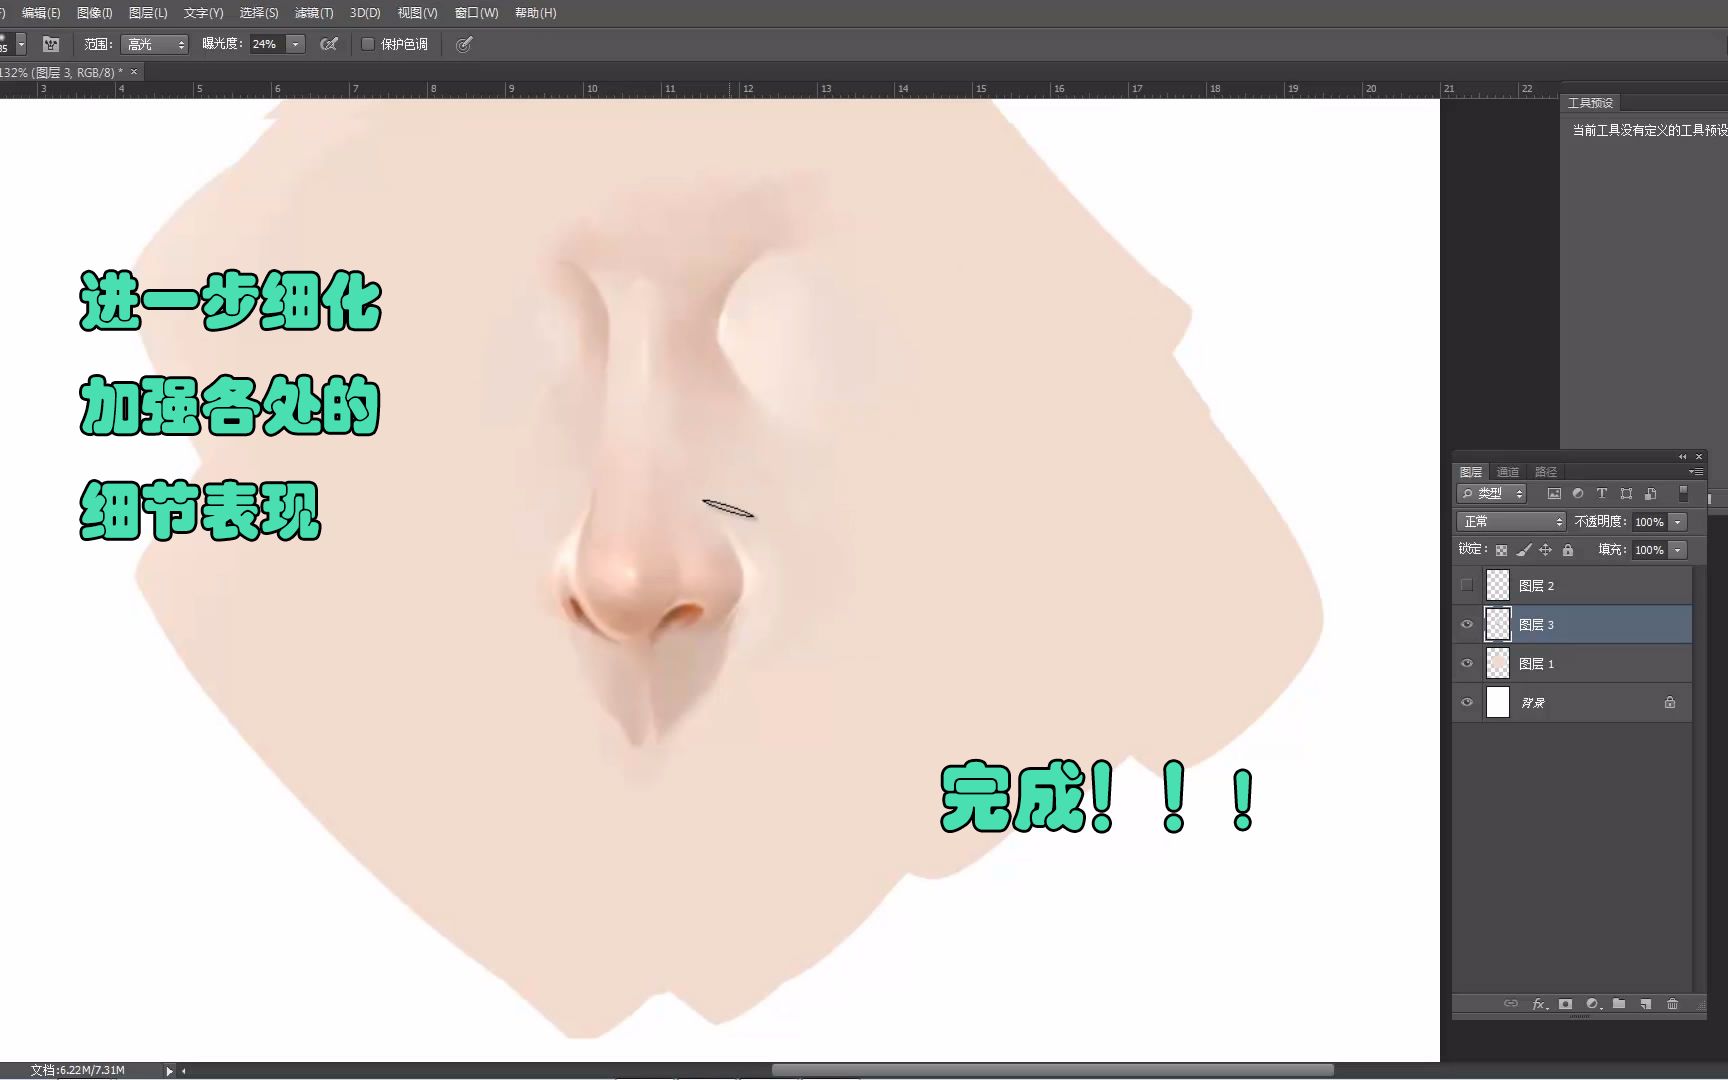This screenshot has height=1080, width=1728.
Task: Lock image pixels brush icon
Action: tap(1524, 550)
